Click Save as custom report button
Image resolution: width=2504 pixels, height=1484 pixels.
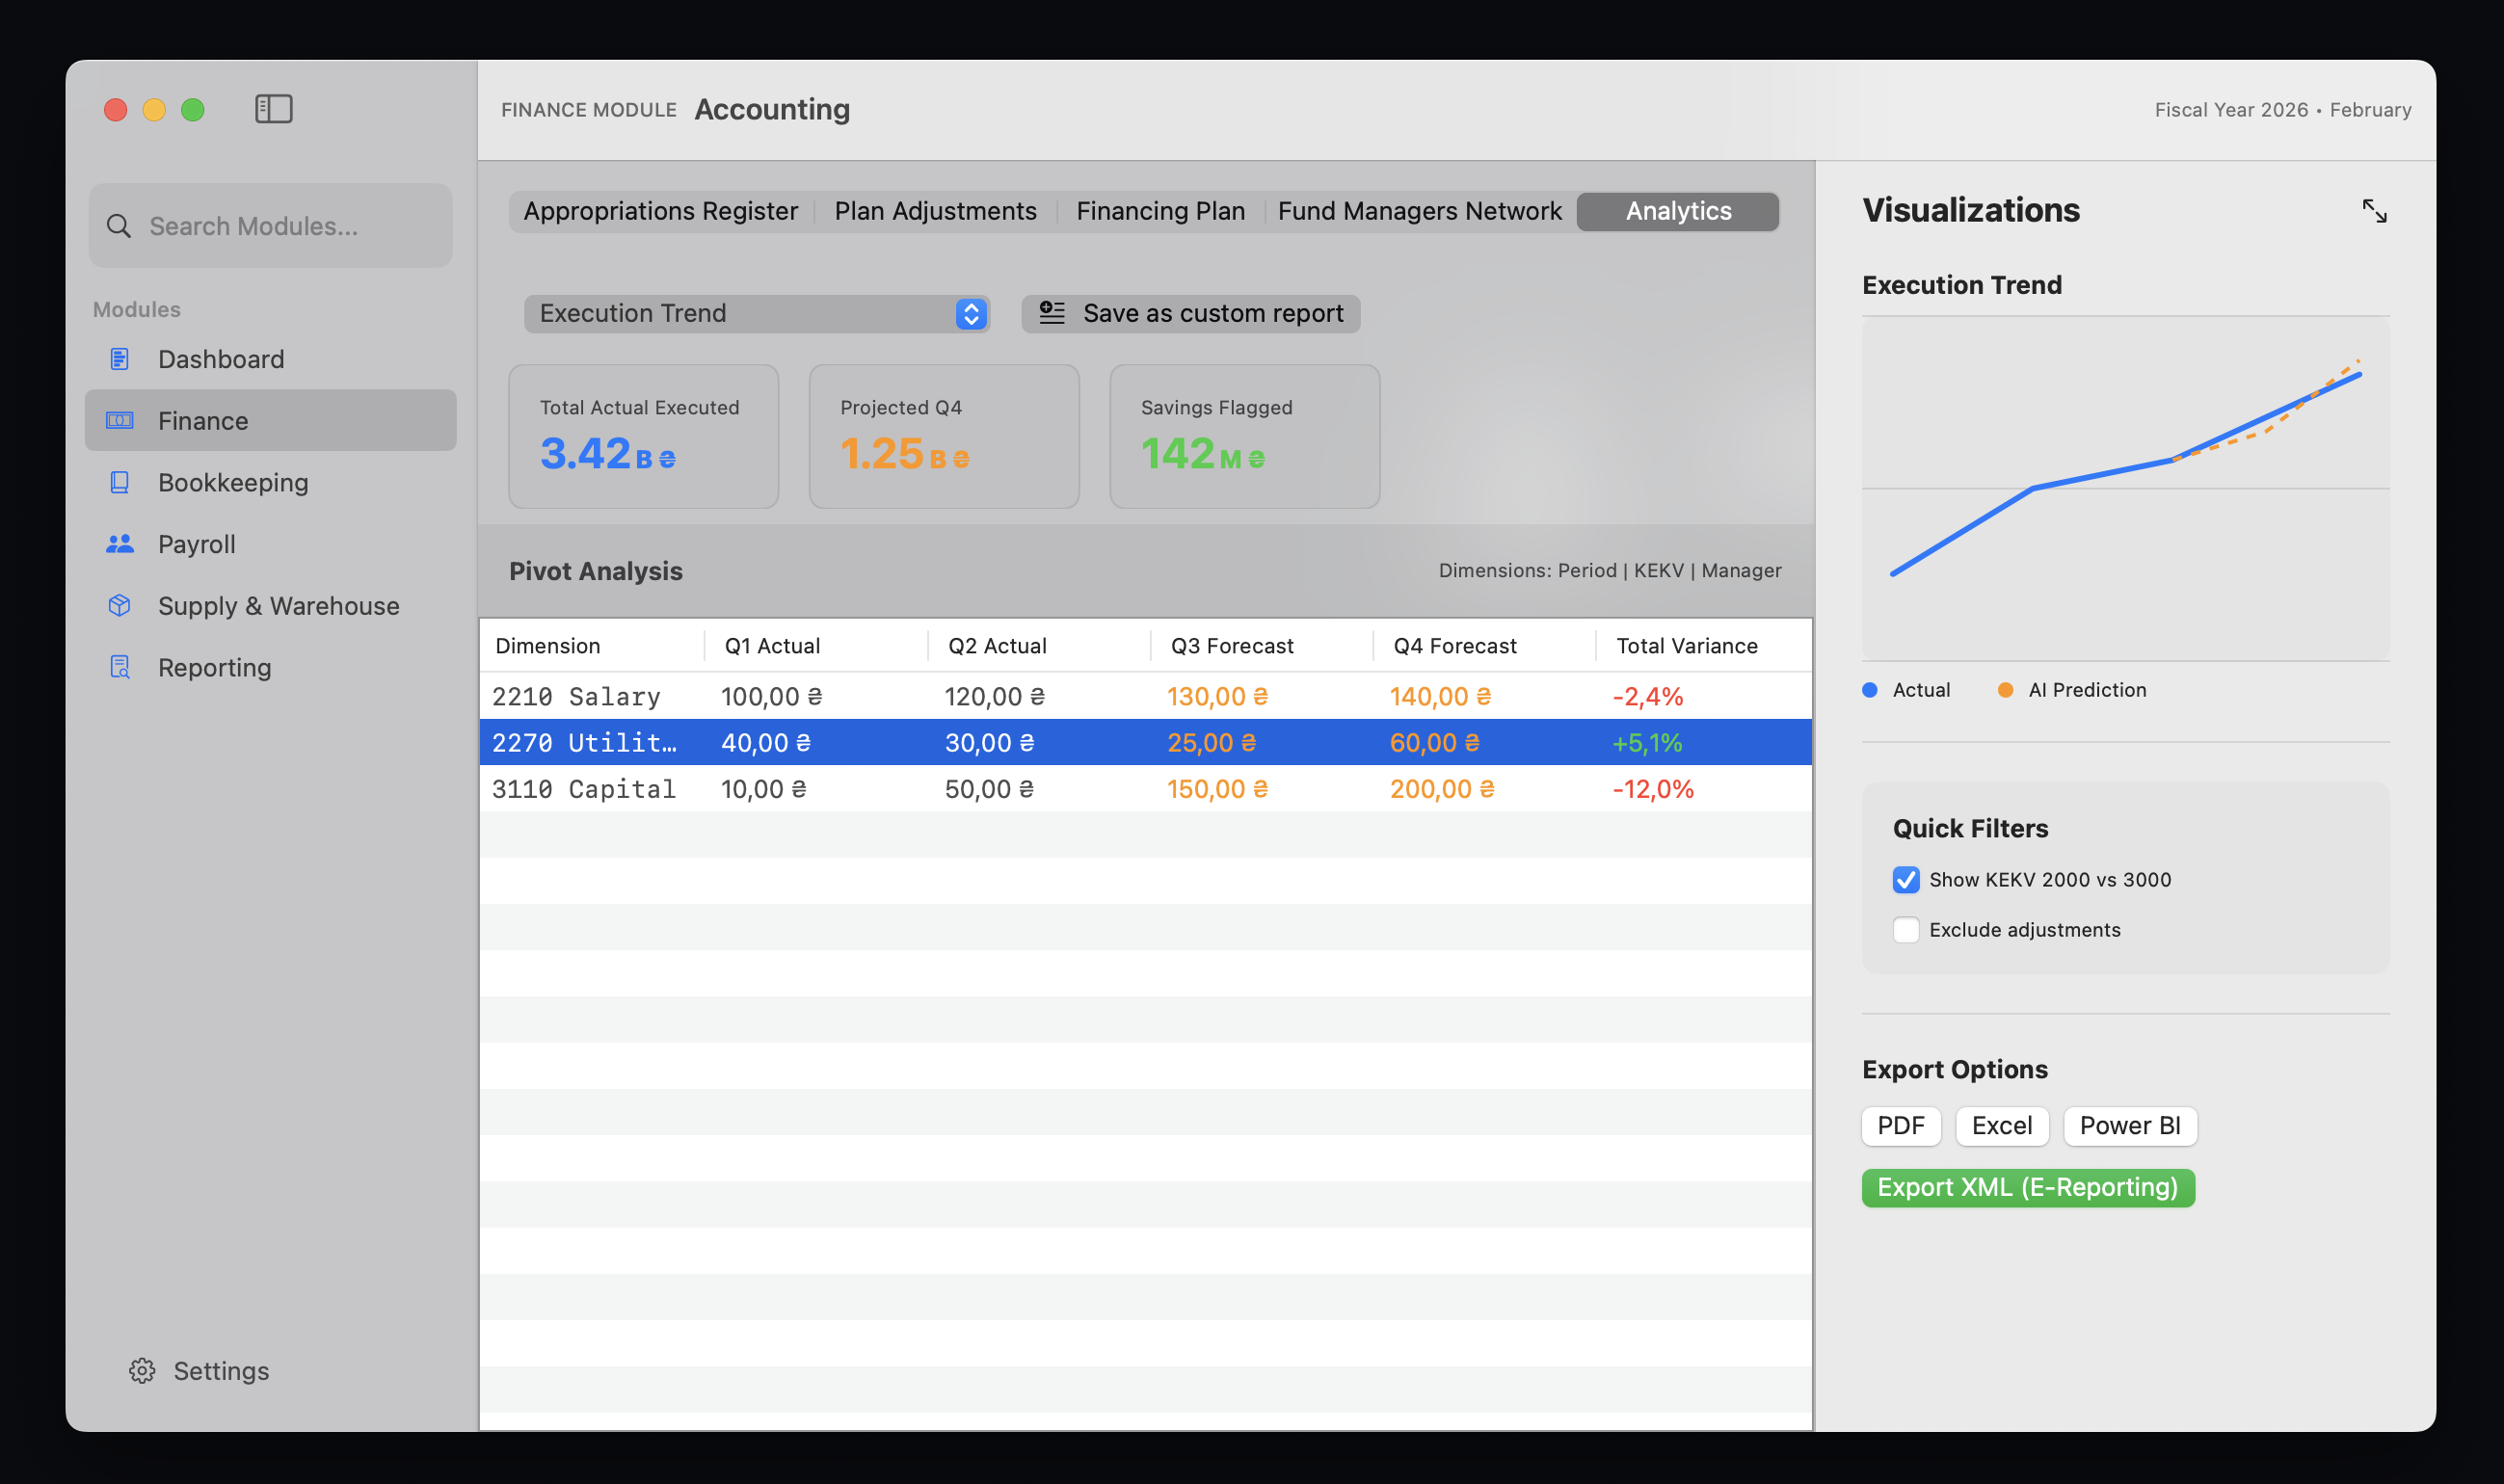click(1190, 314)
